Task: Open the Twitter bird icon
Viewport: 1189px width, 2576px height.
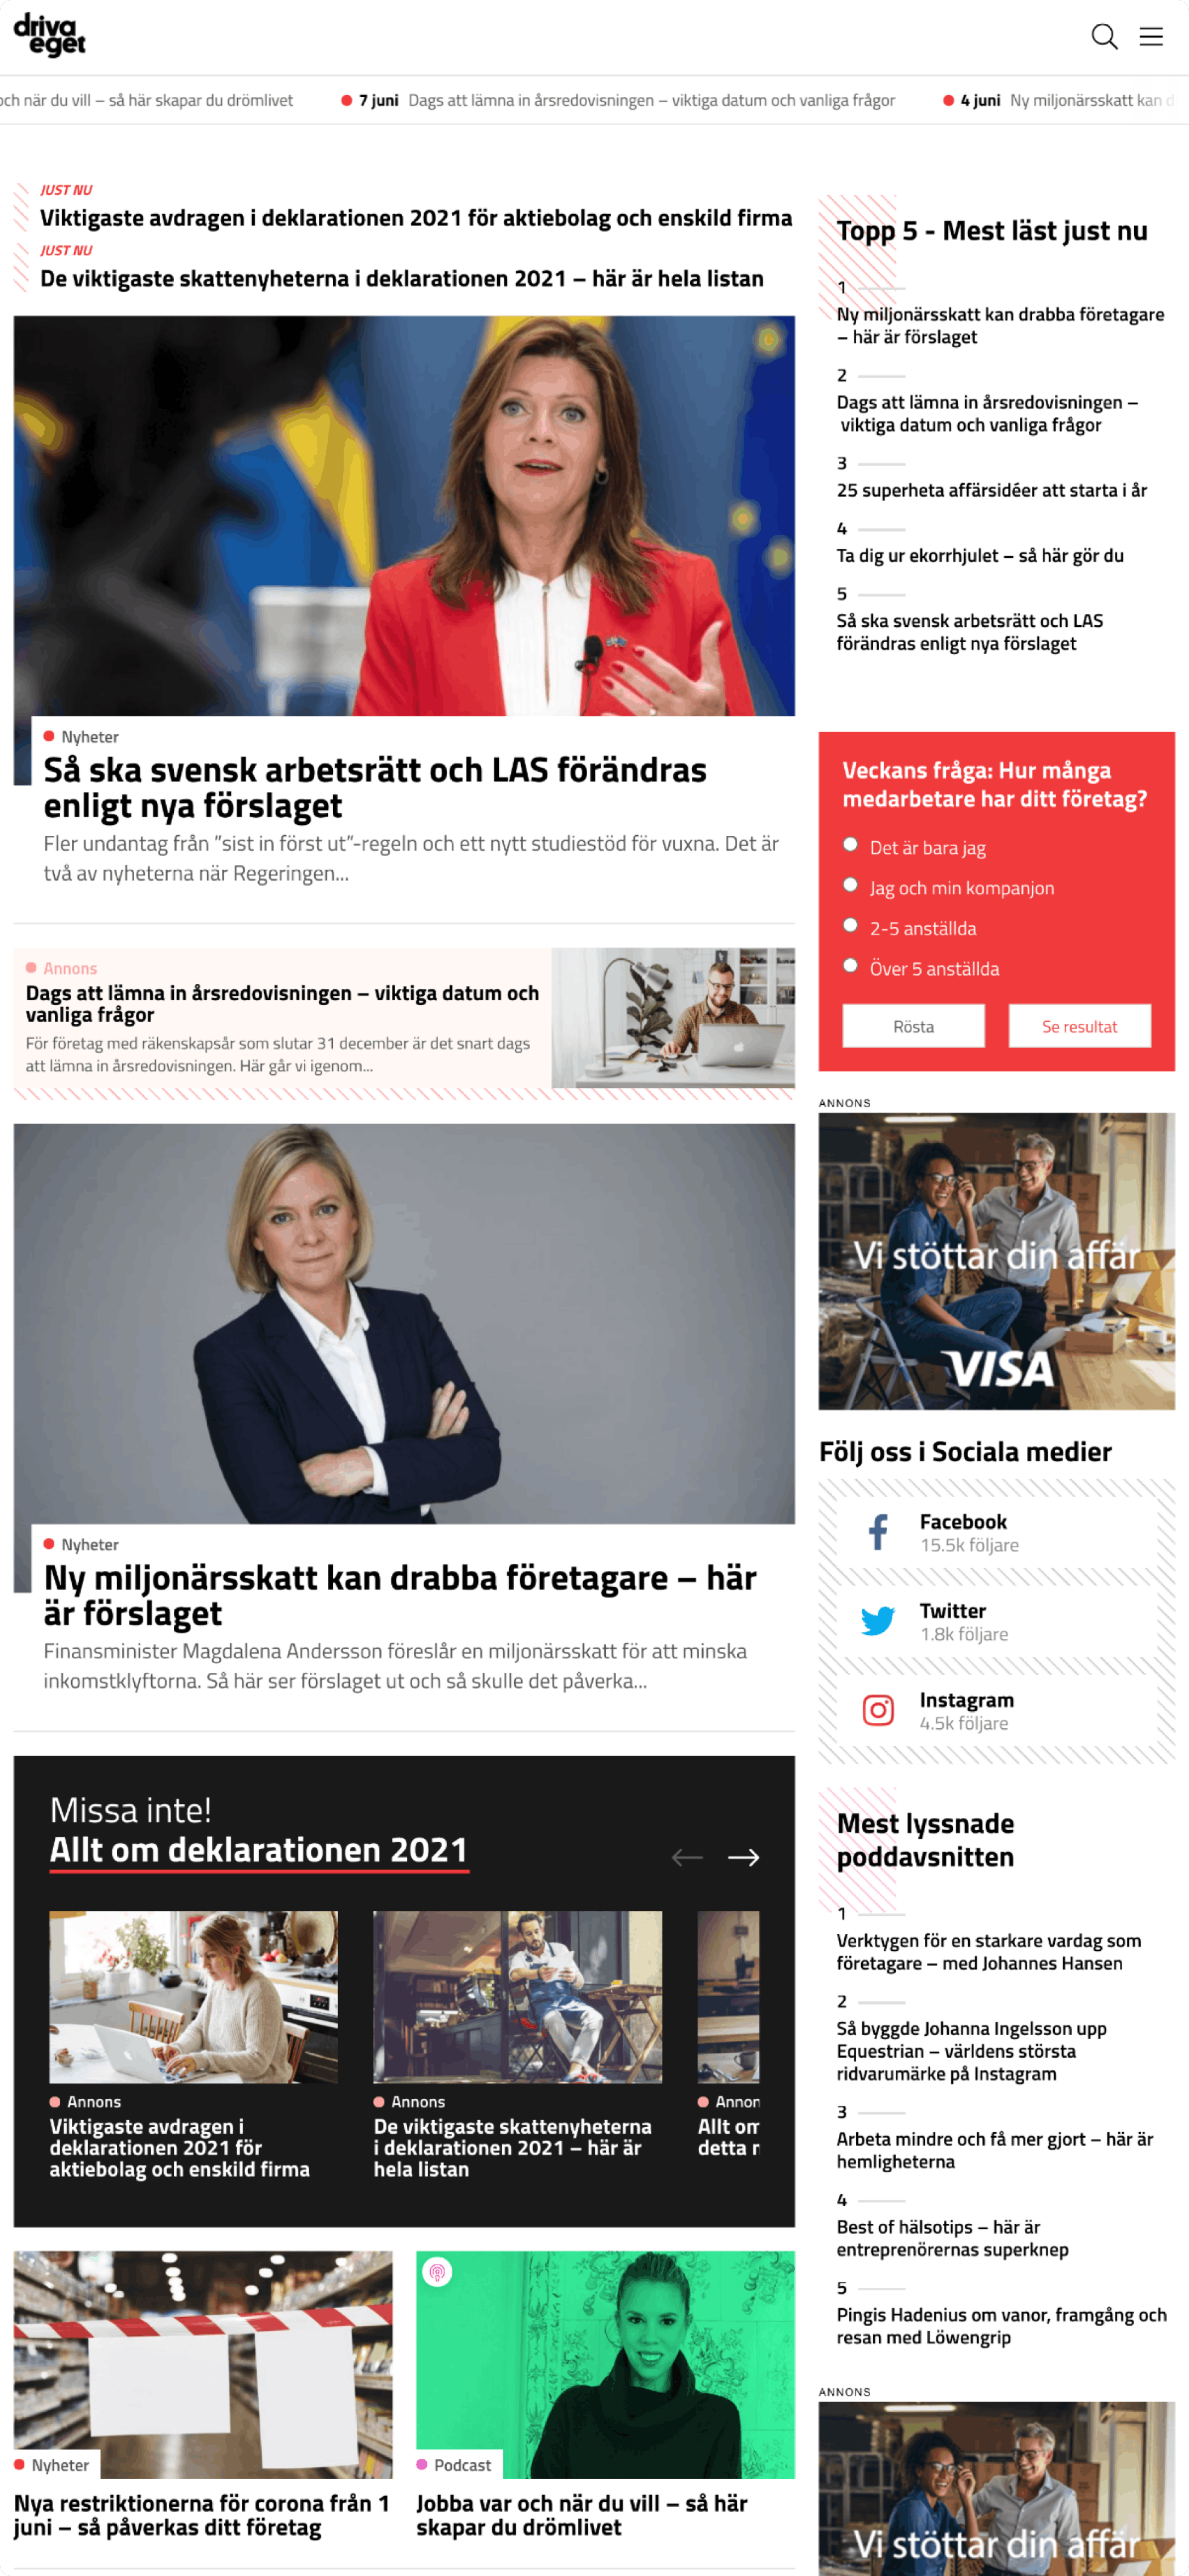Action: 878,1621
